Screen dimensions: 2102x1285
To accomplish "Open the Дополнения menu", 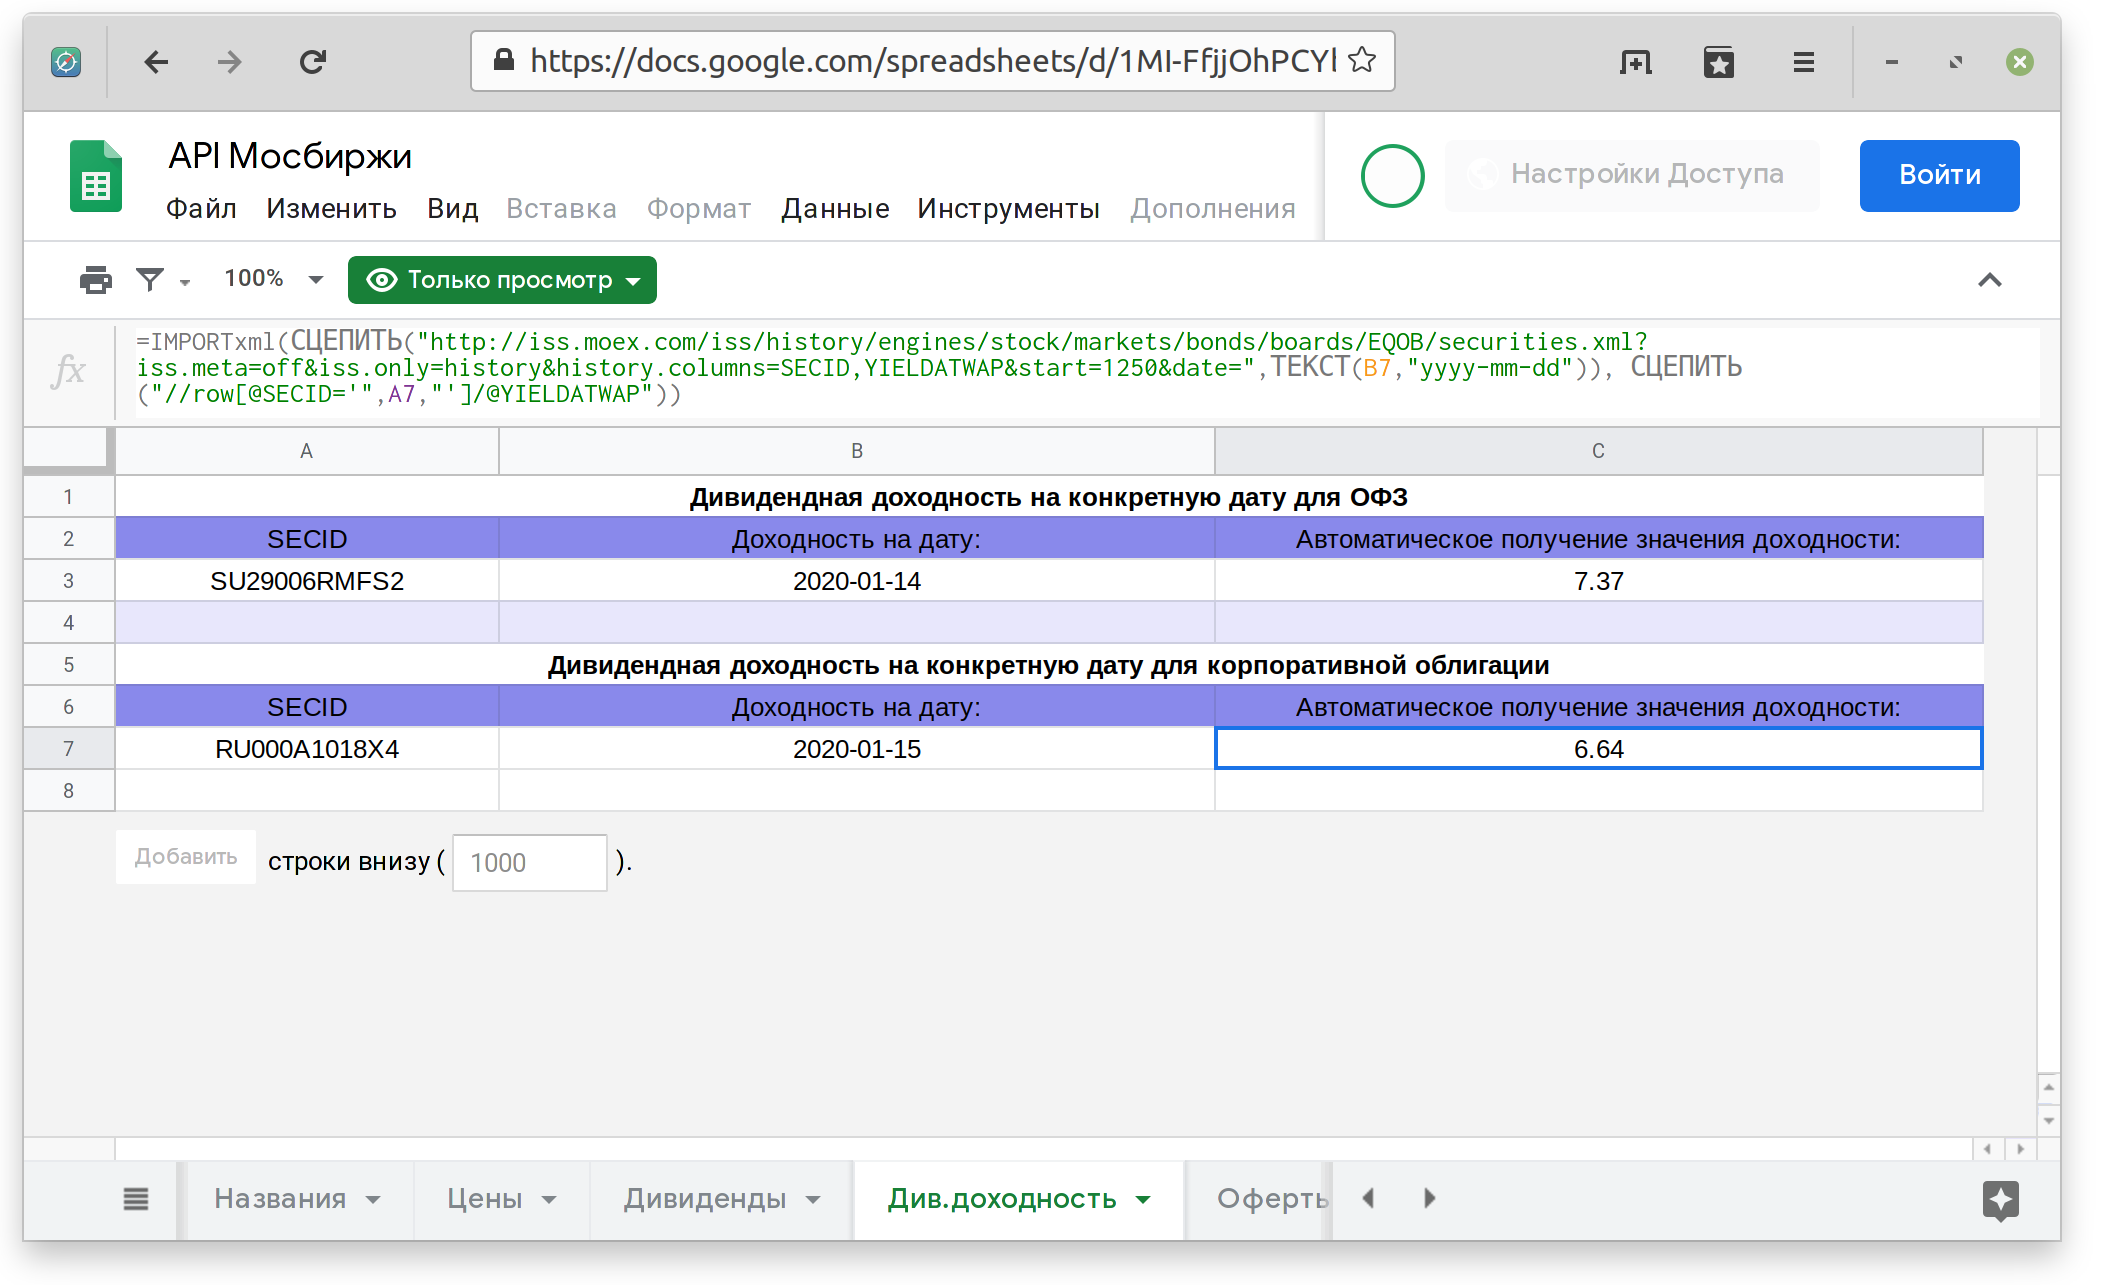I will pos(1213,209).
